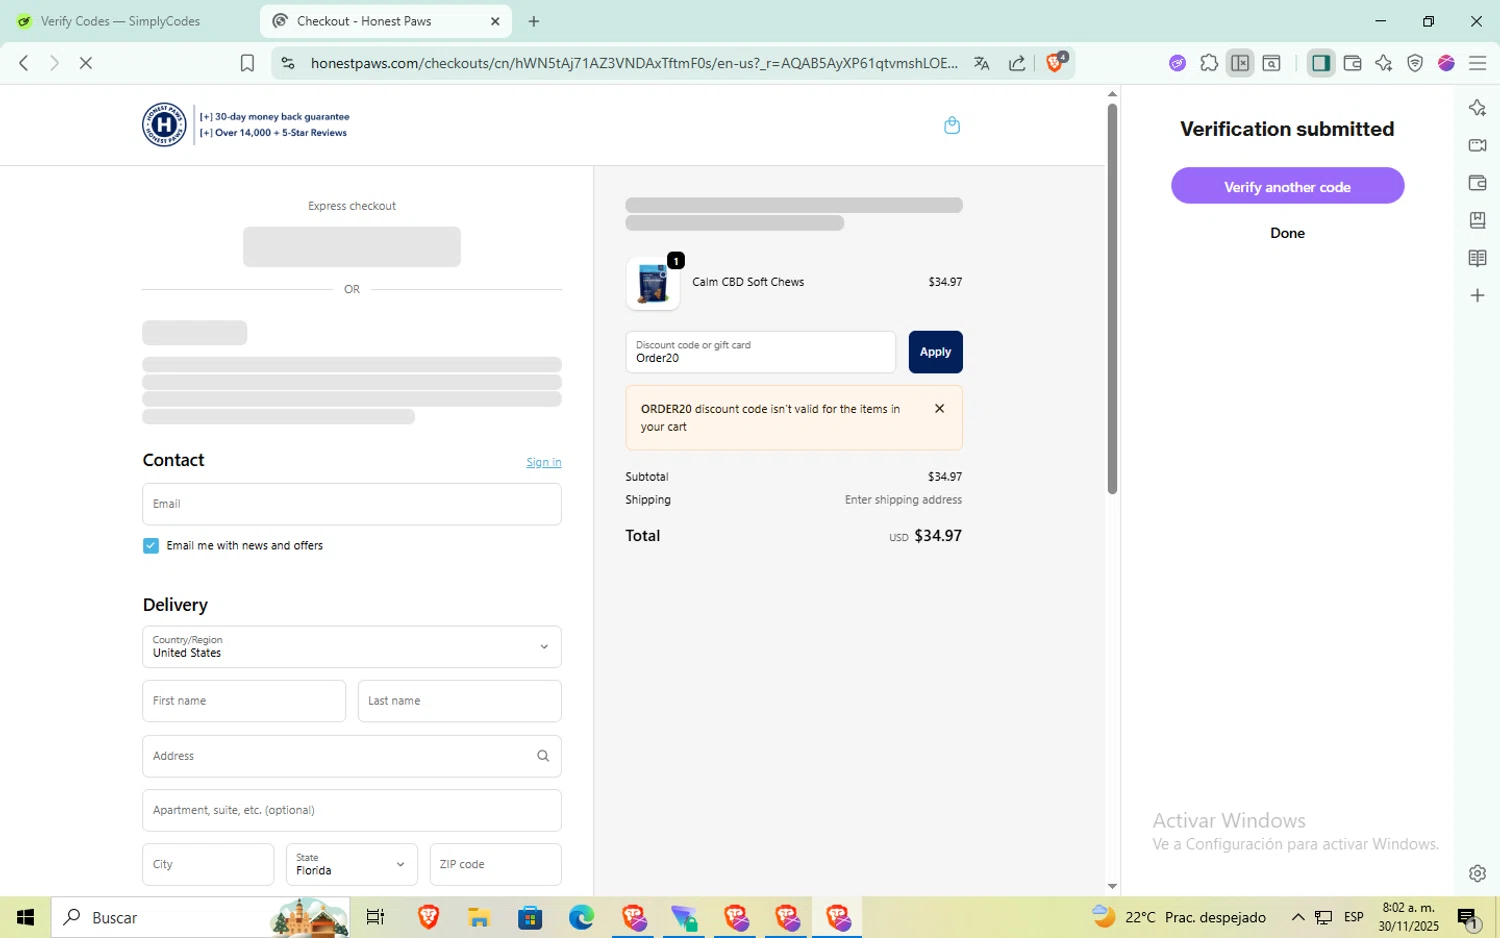Add a new item with sidebar plus icon

1477,296
